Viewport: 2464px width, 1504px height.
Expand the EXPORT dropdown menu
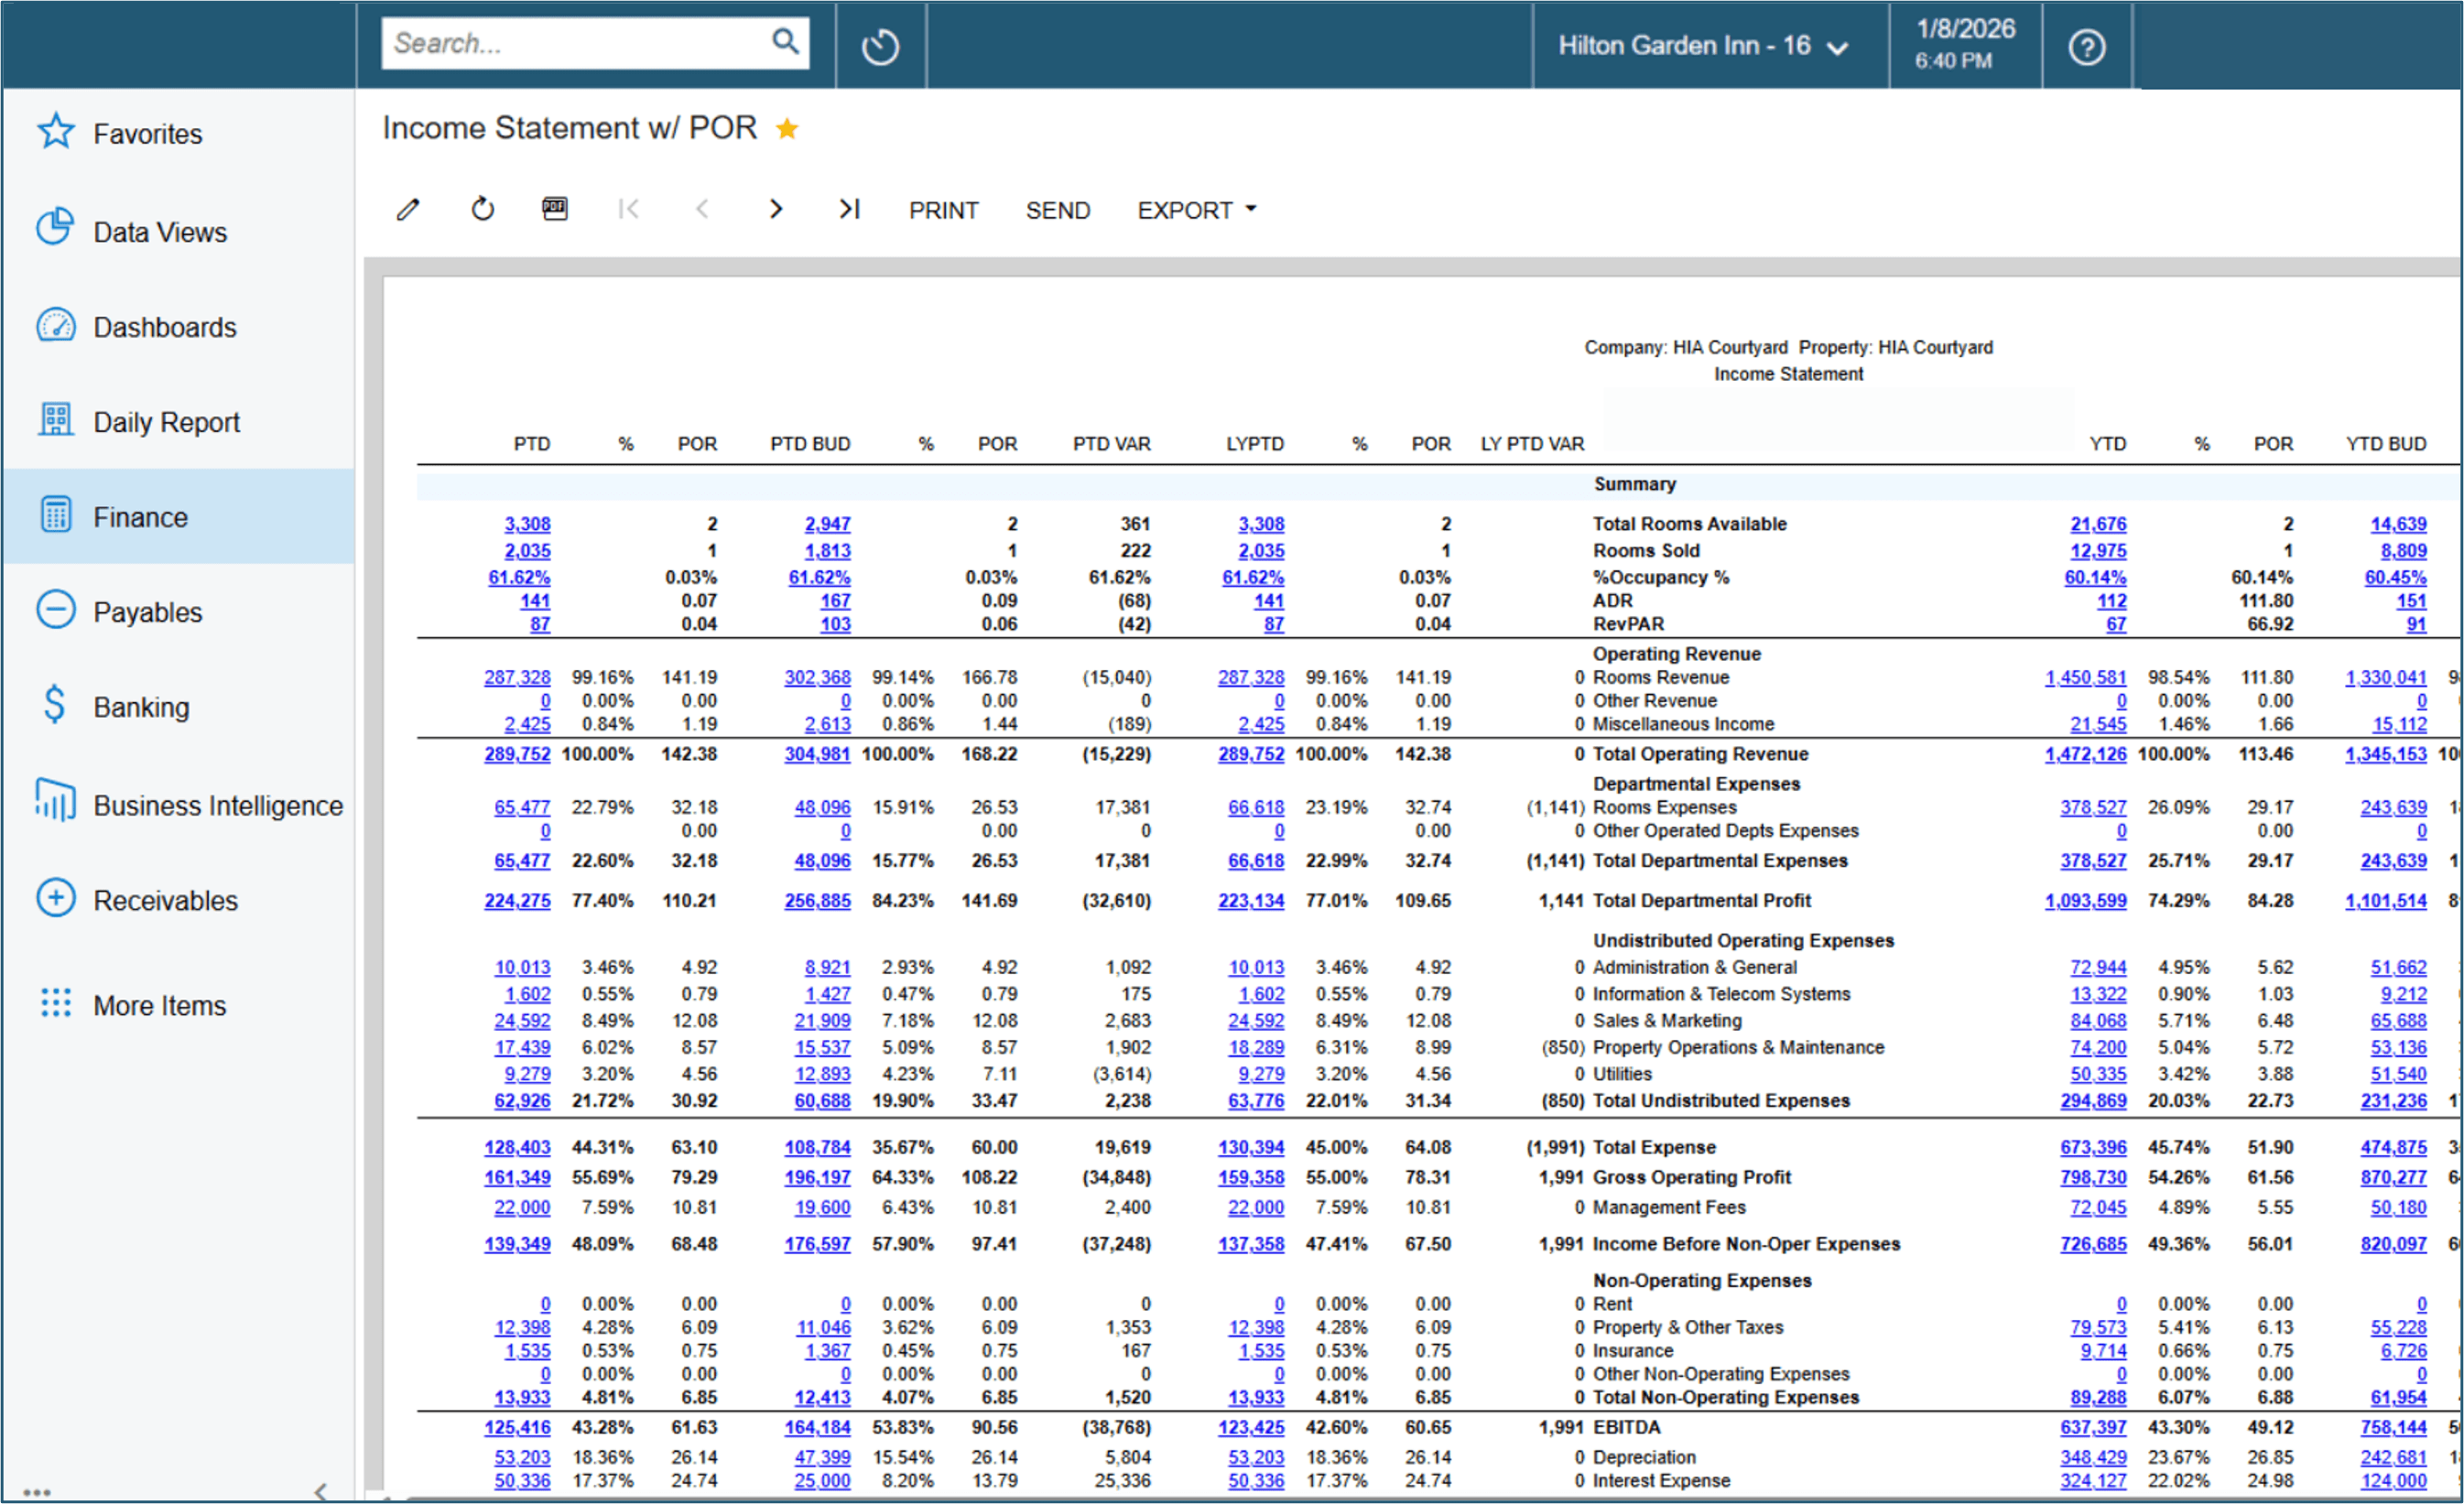[x=1196, y=210]
